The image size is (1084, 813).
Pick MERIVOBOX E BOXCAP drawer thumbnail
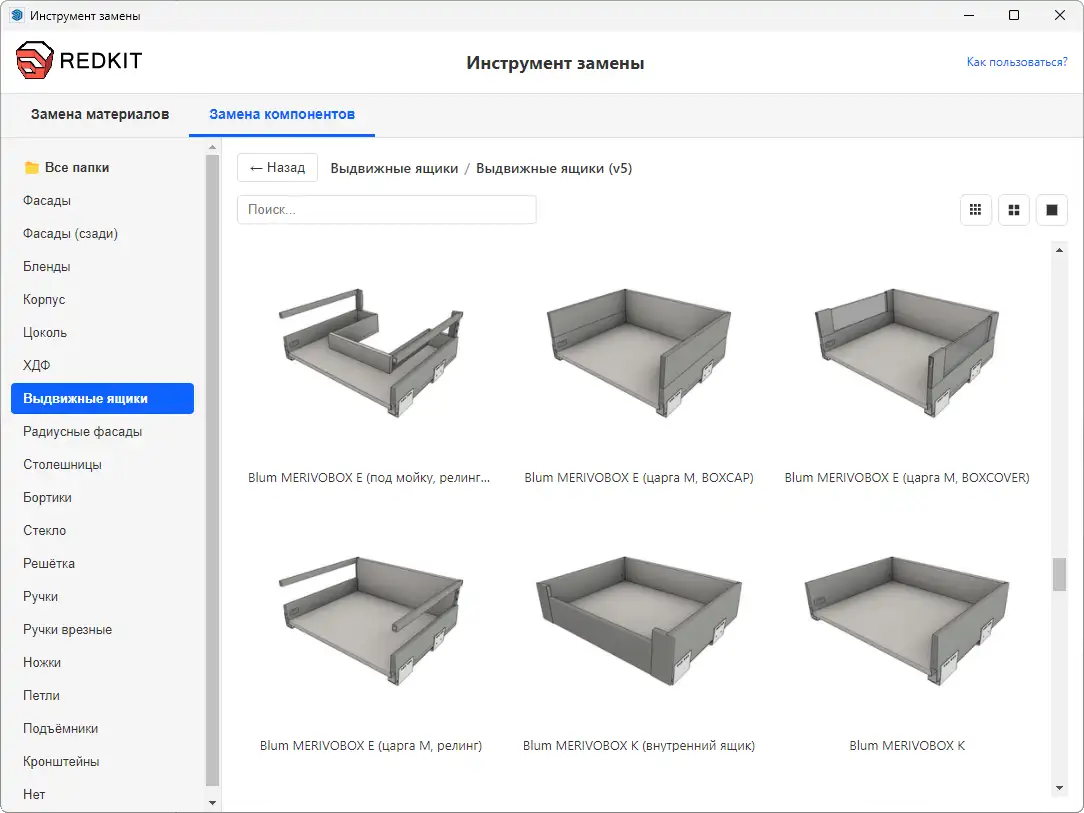[x=639, y=352]
